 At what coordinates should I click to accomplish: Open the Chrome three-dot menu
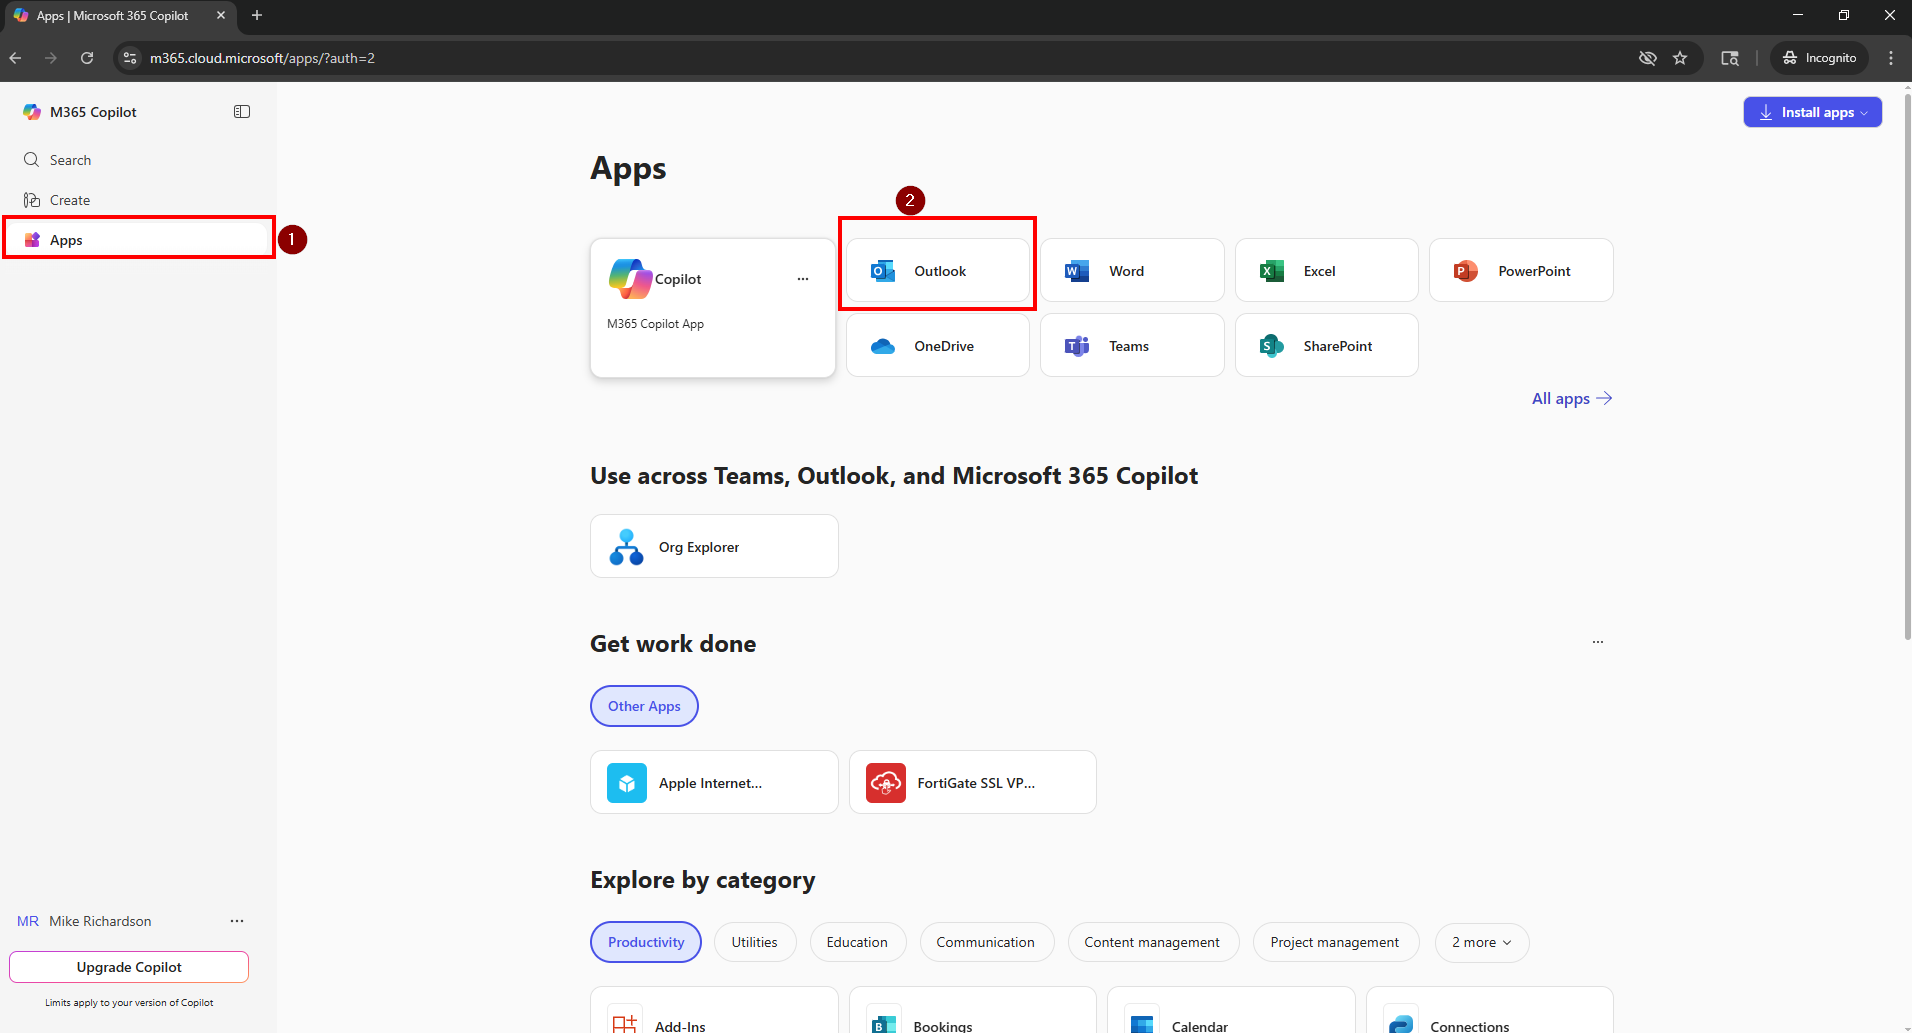tap(1891, 58)
